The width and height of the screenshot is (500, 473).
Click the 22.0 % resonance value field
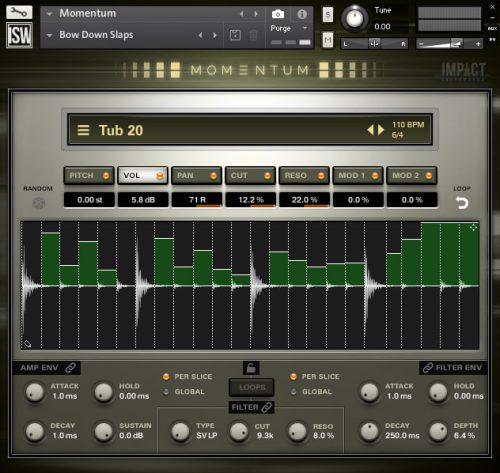click(304, 200)
